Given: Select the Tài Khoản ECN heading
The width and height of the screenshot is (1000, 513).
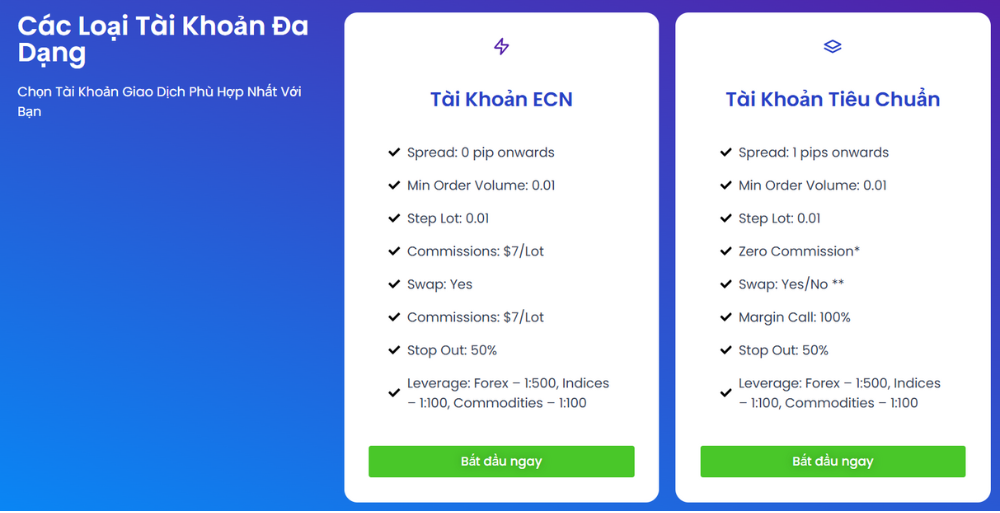Looking at the screenshot, I should [501, 99].
